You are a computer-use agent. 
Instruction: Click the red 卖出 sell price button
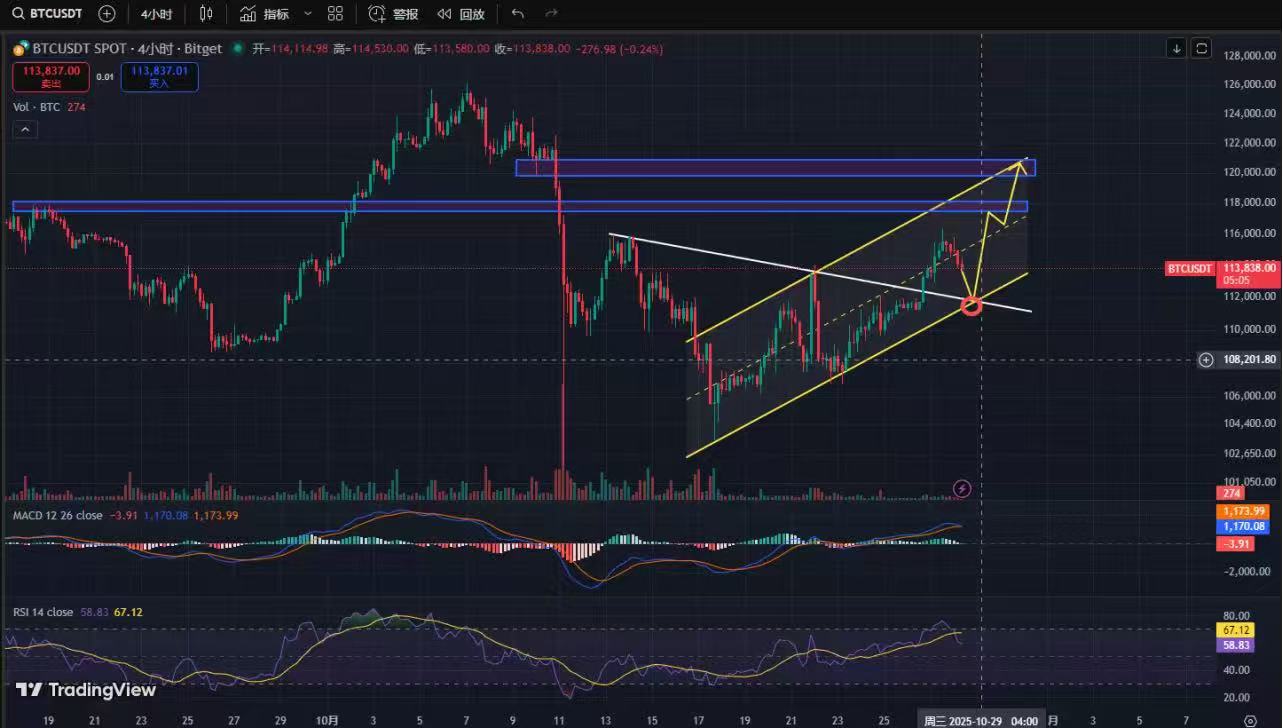coord(47,76)
